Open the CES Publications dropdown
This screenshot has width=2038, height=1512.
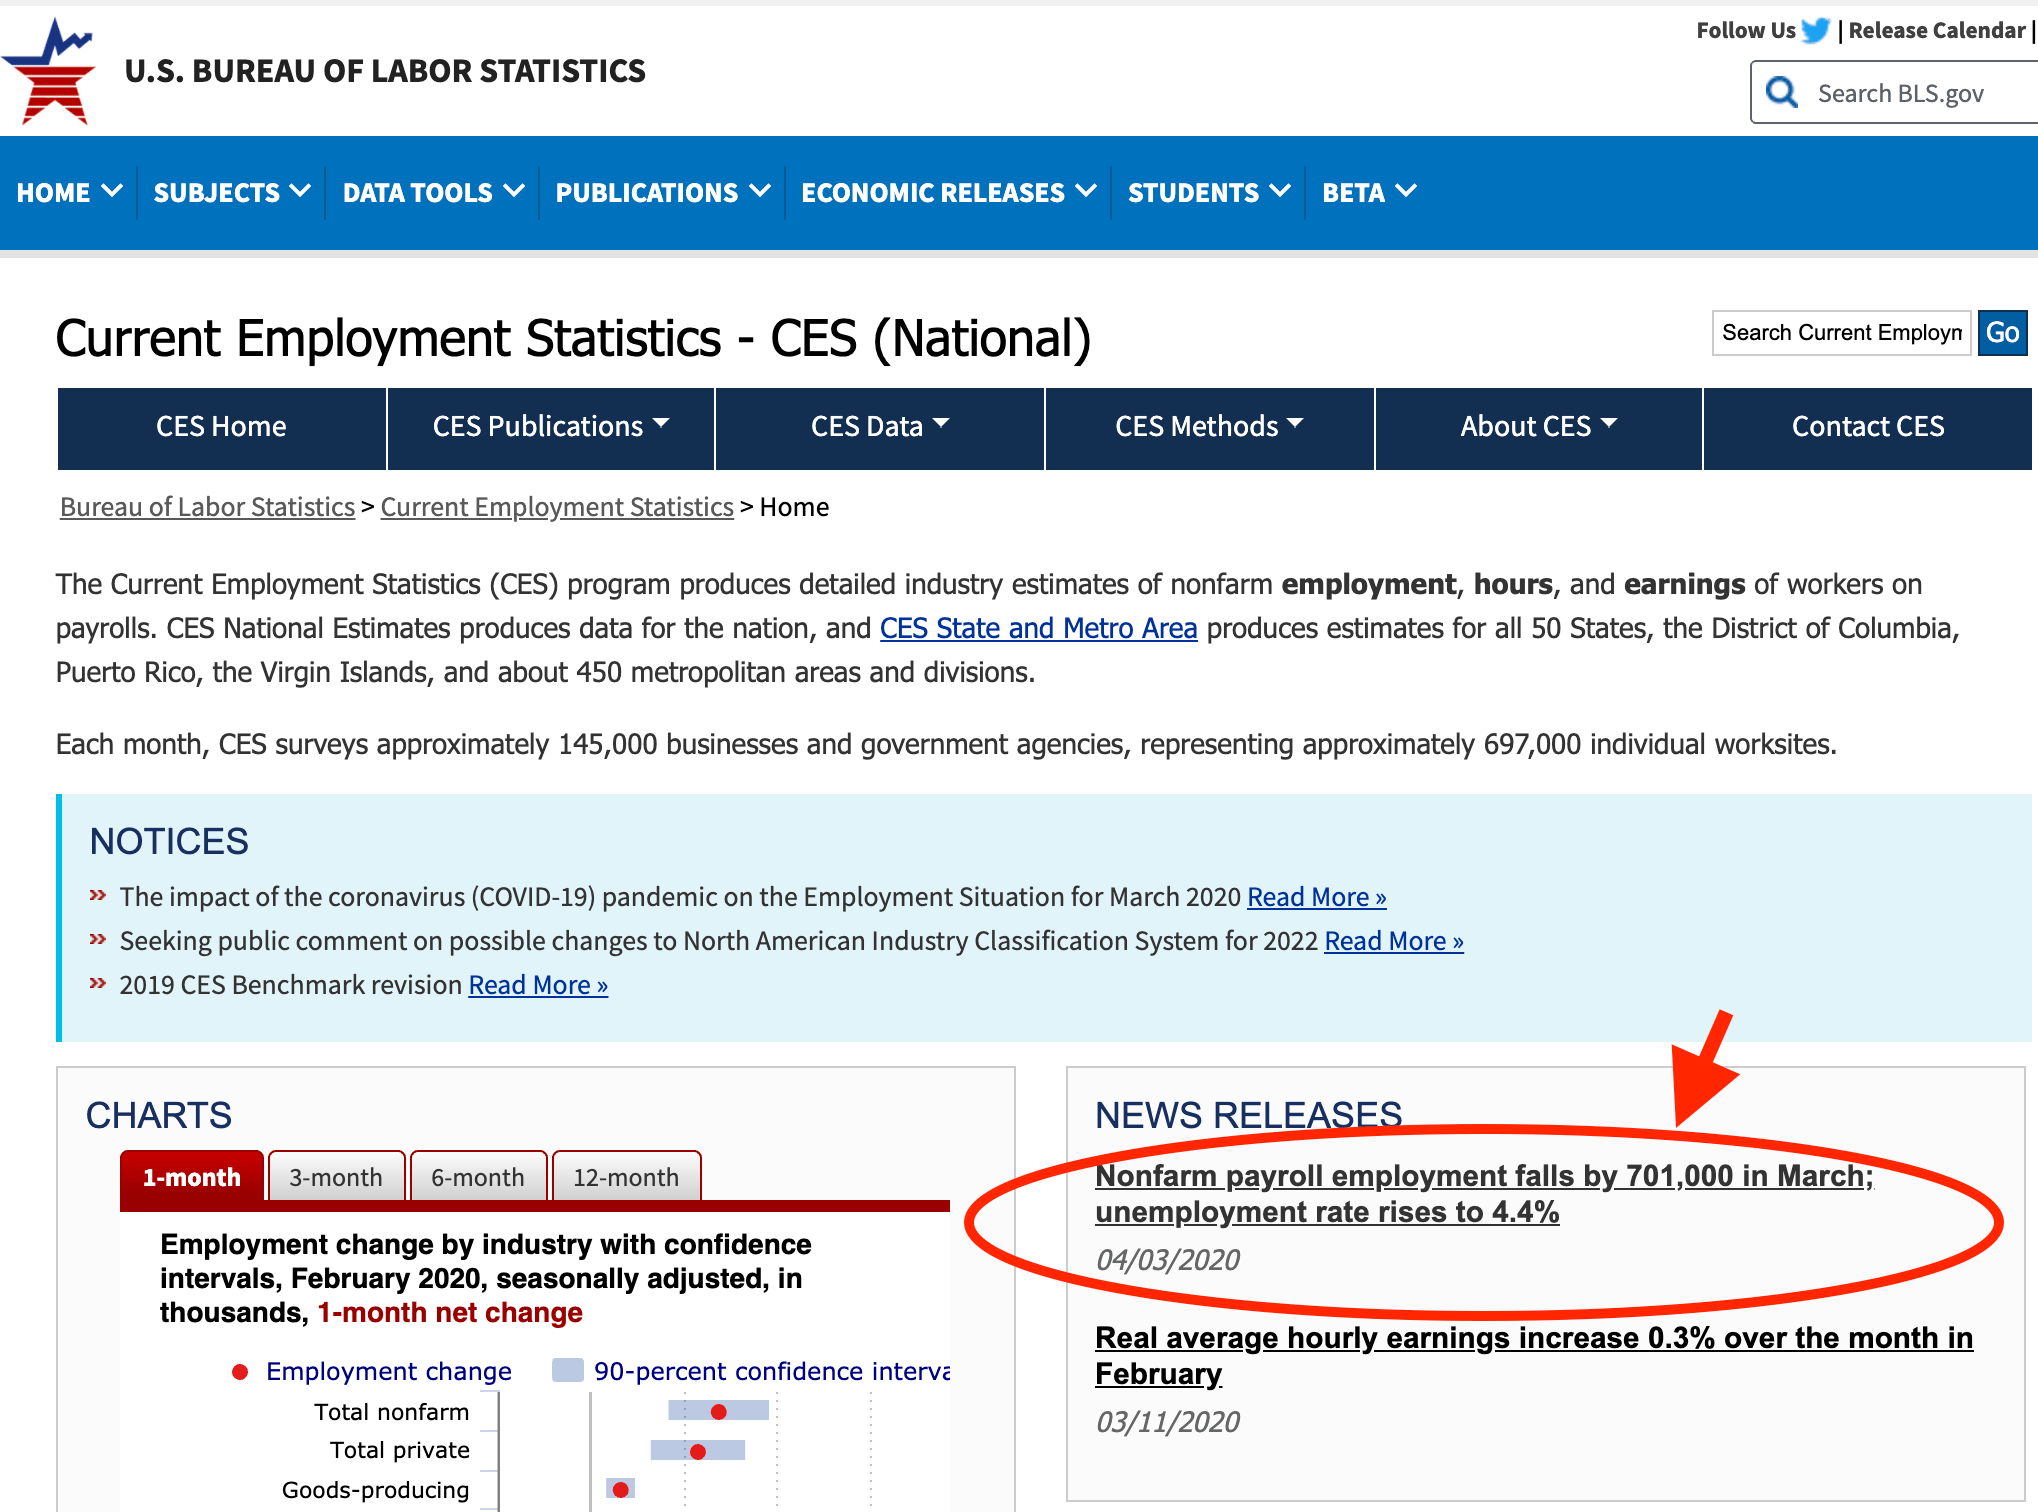point(551,428)
